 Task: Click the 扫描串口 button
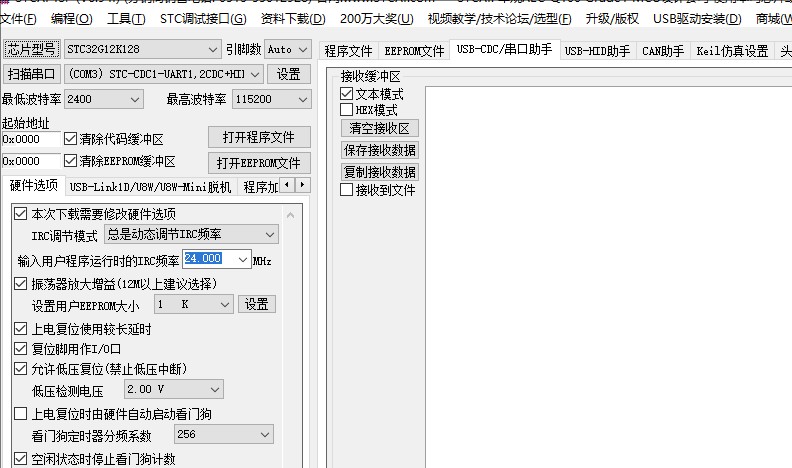pos(32,74)
